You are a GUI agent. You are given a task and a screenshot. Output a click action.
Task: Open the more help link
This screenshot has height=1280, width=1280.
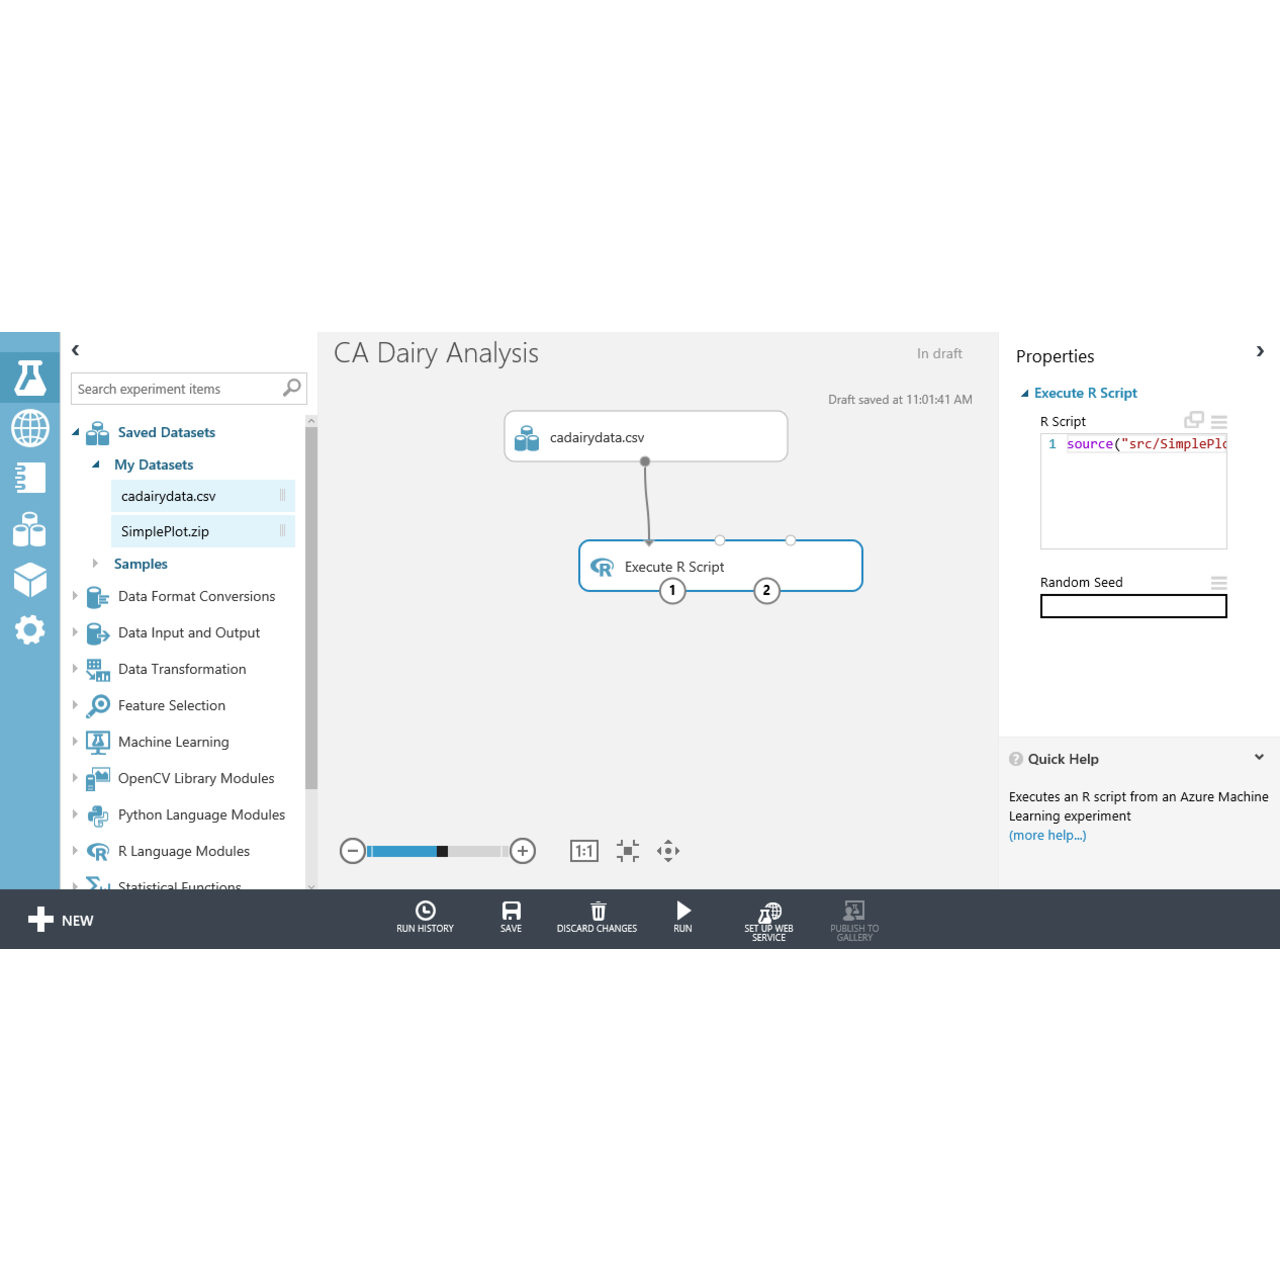(1047, 836)
